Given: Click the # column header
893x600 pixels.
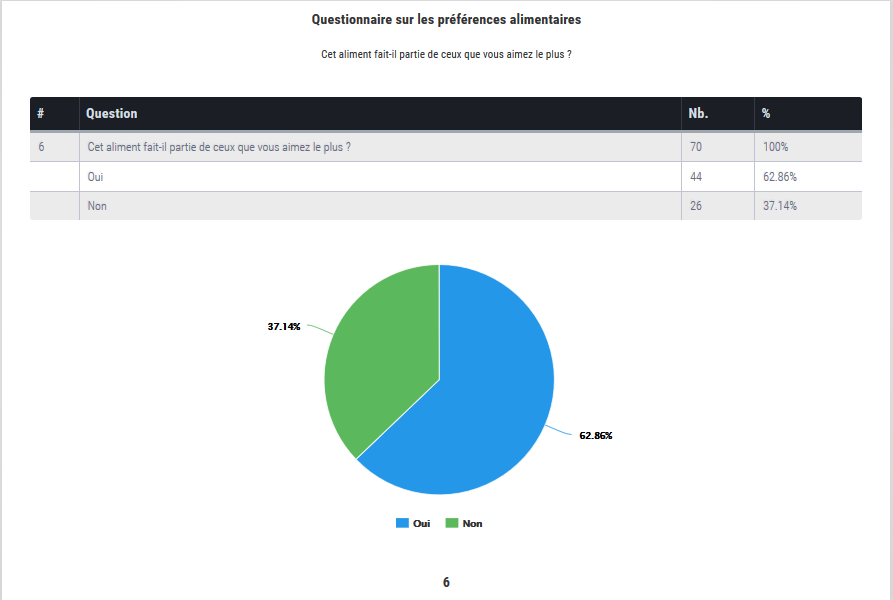Looking at the screenshot, I should (x=41, y=114).
